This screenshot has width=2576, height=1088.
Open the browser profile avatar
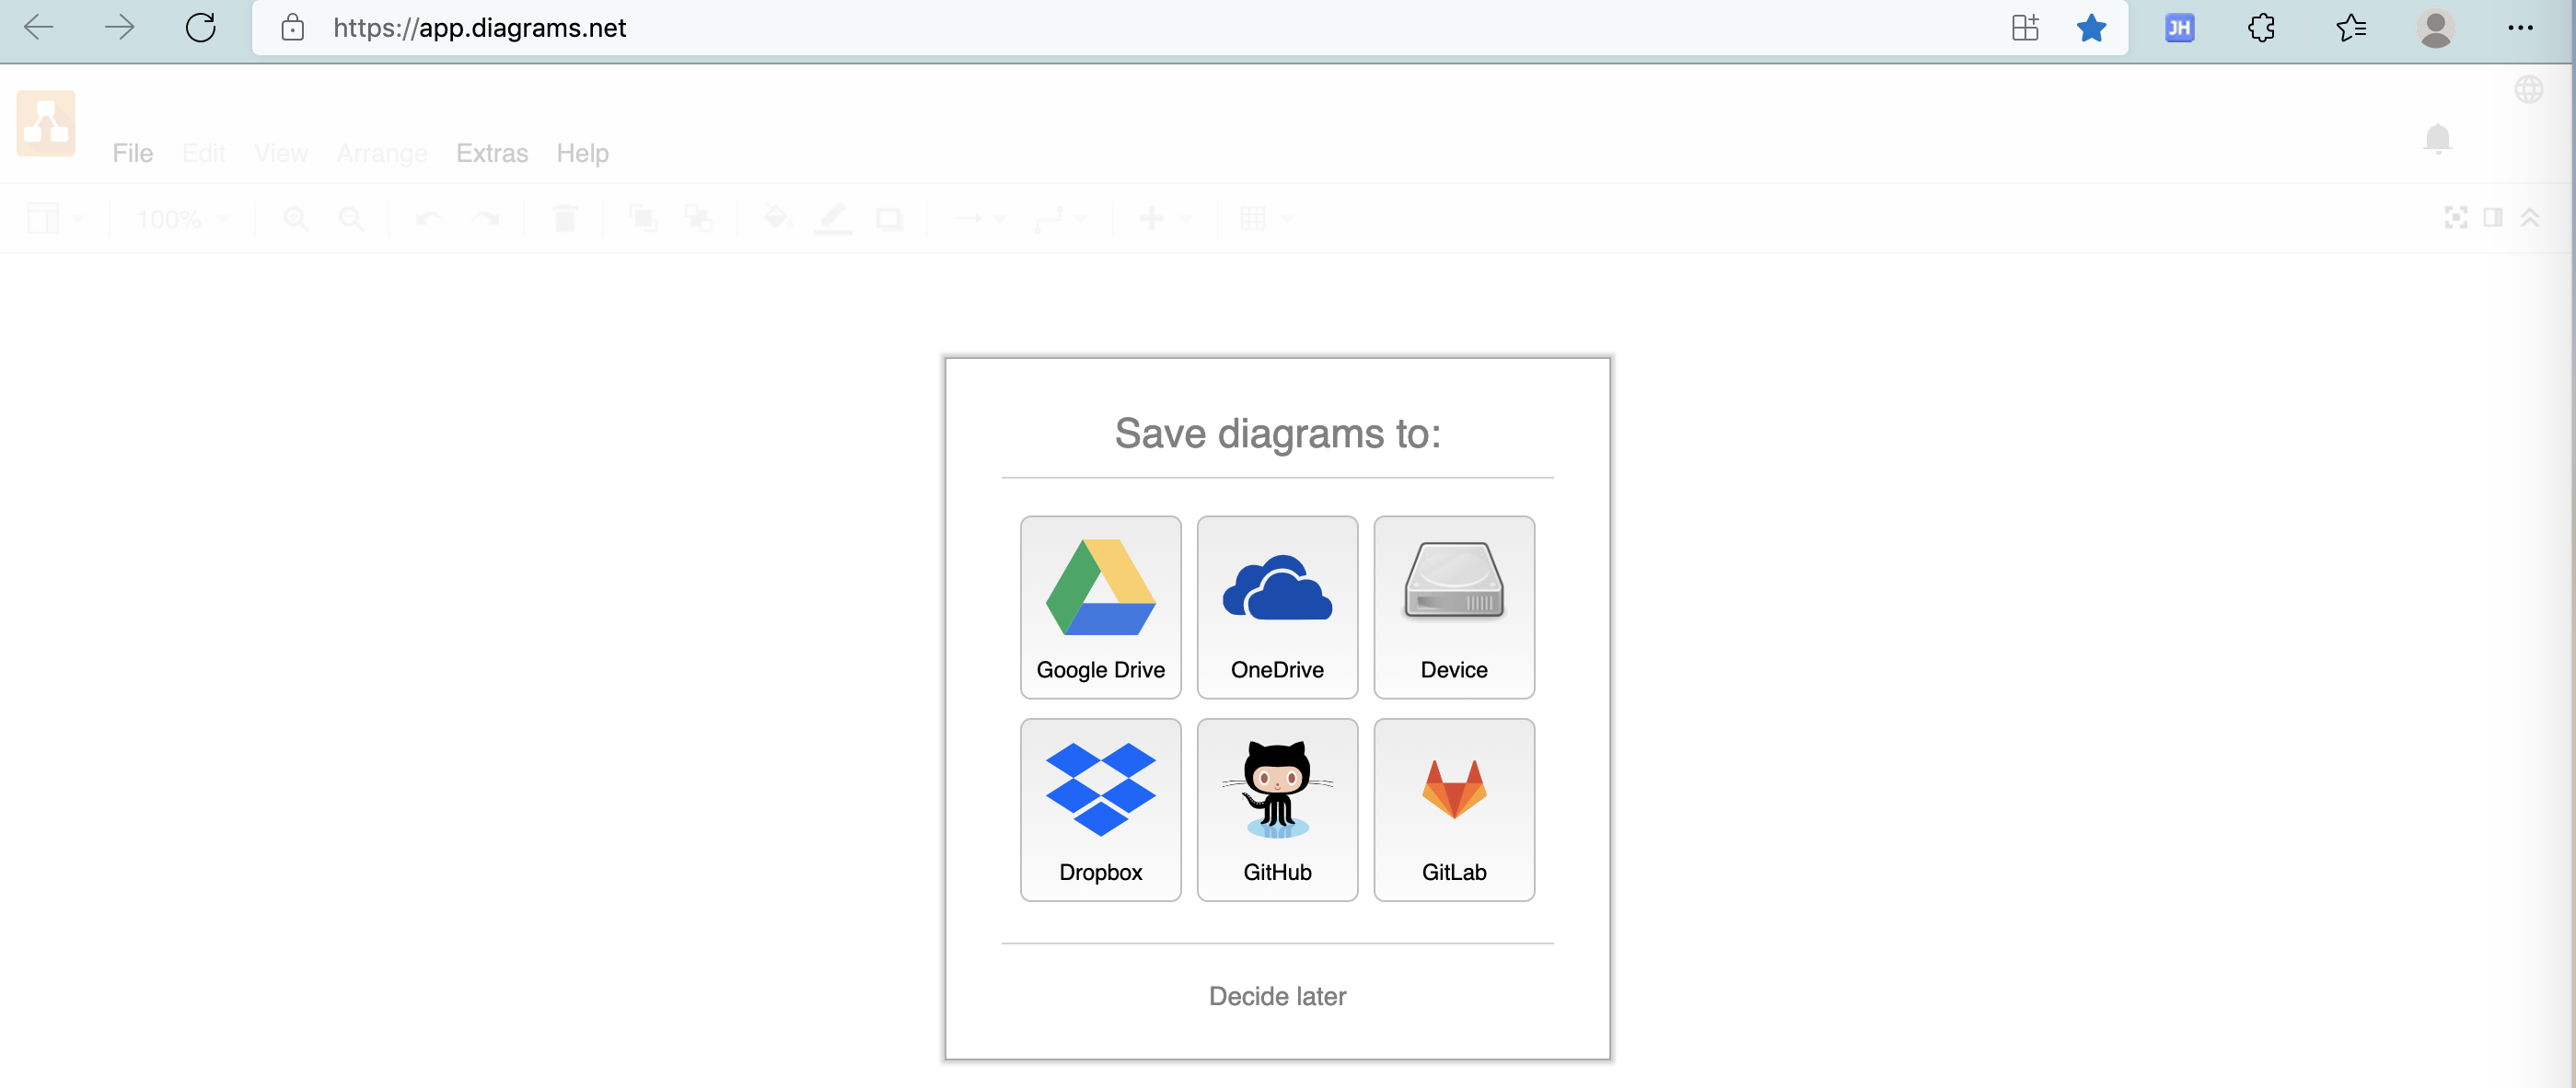(x=2436, y=27)
